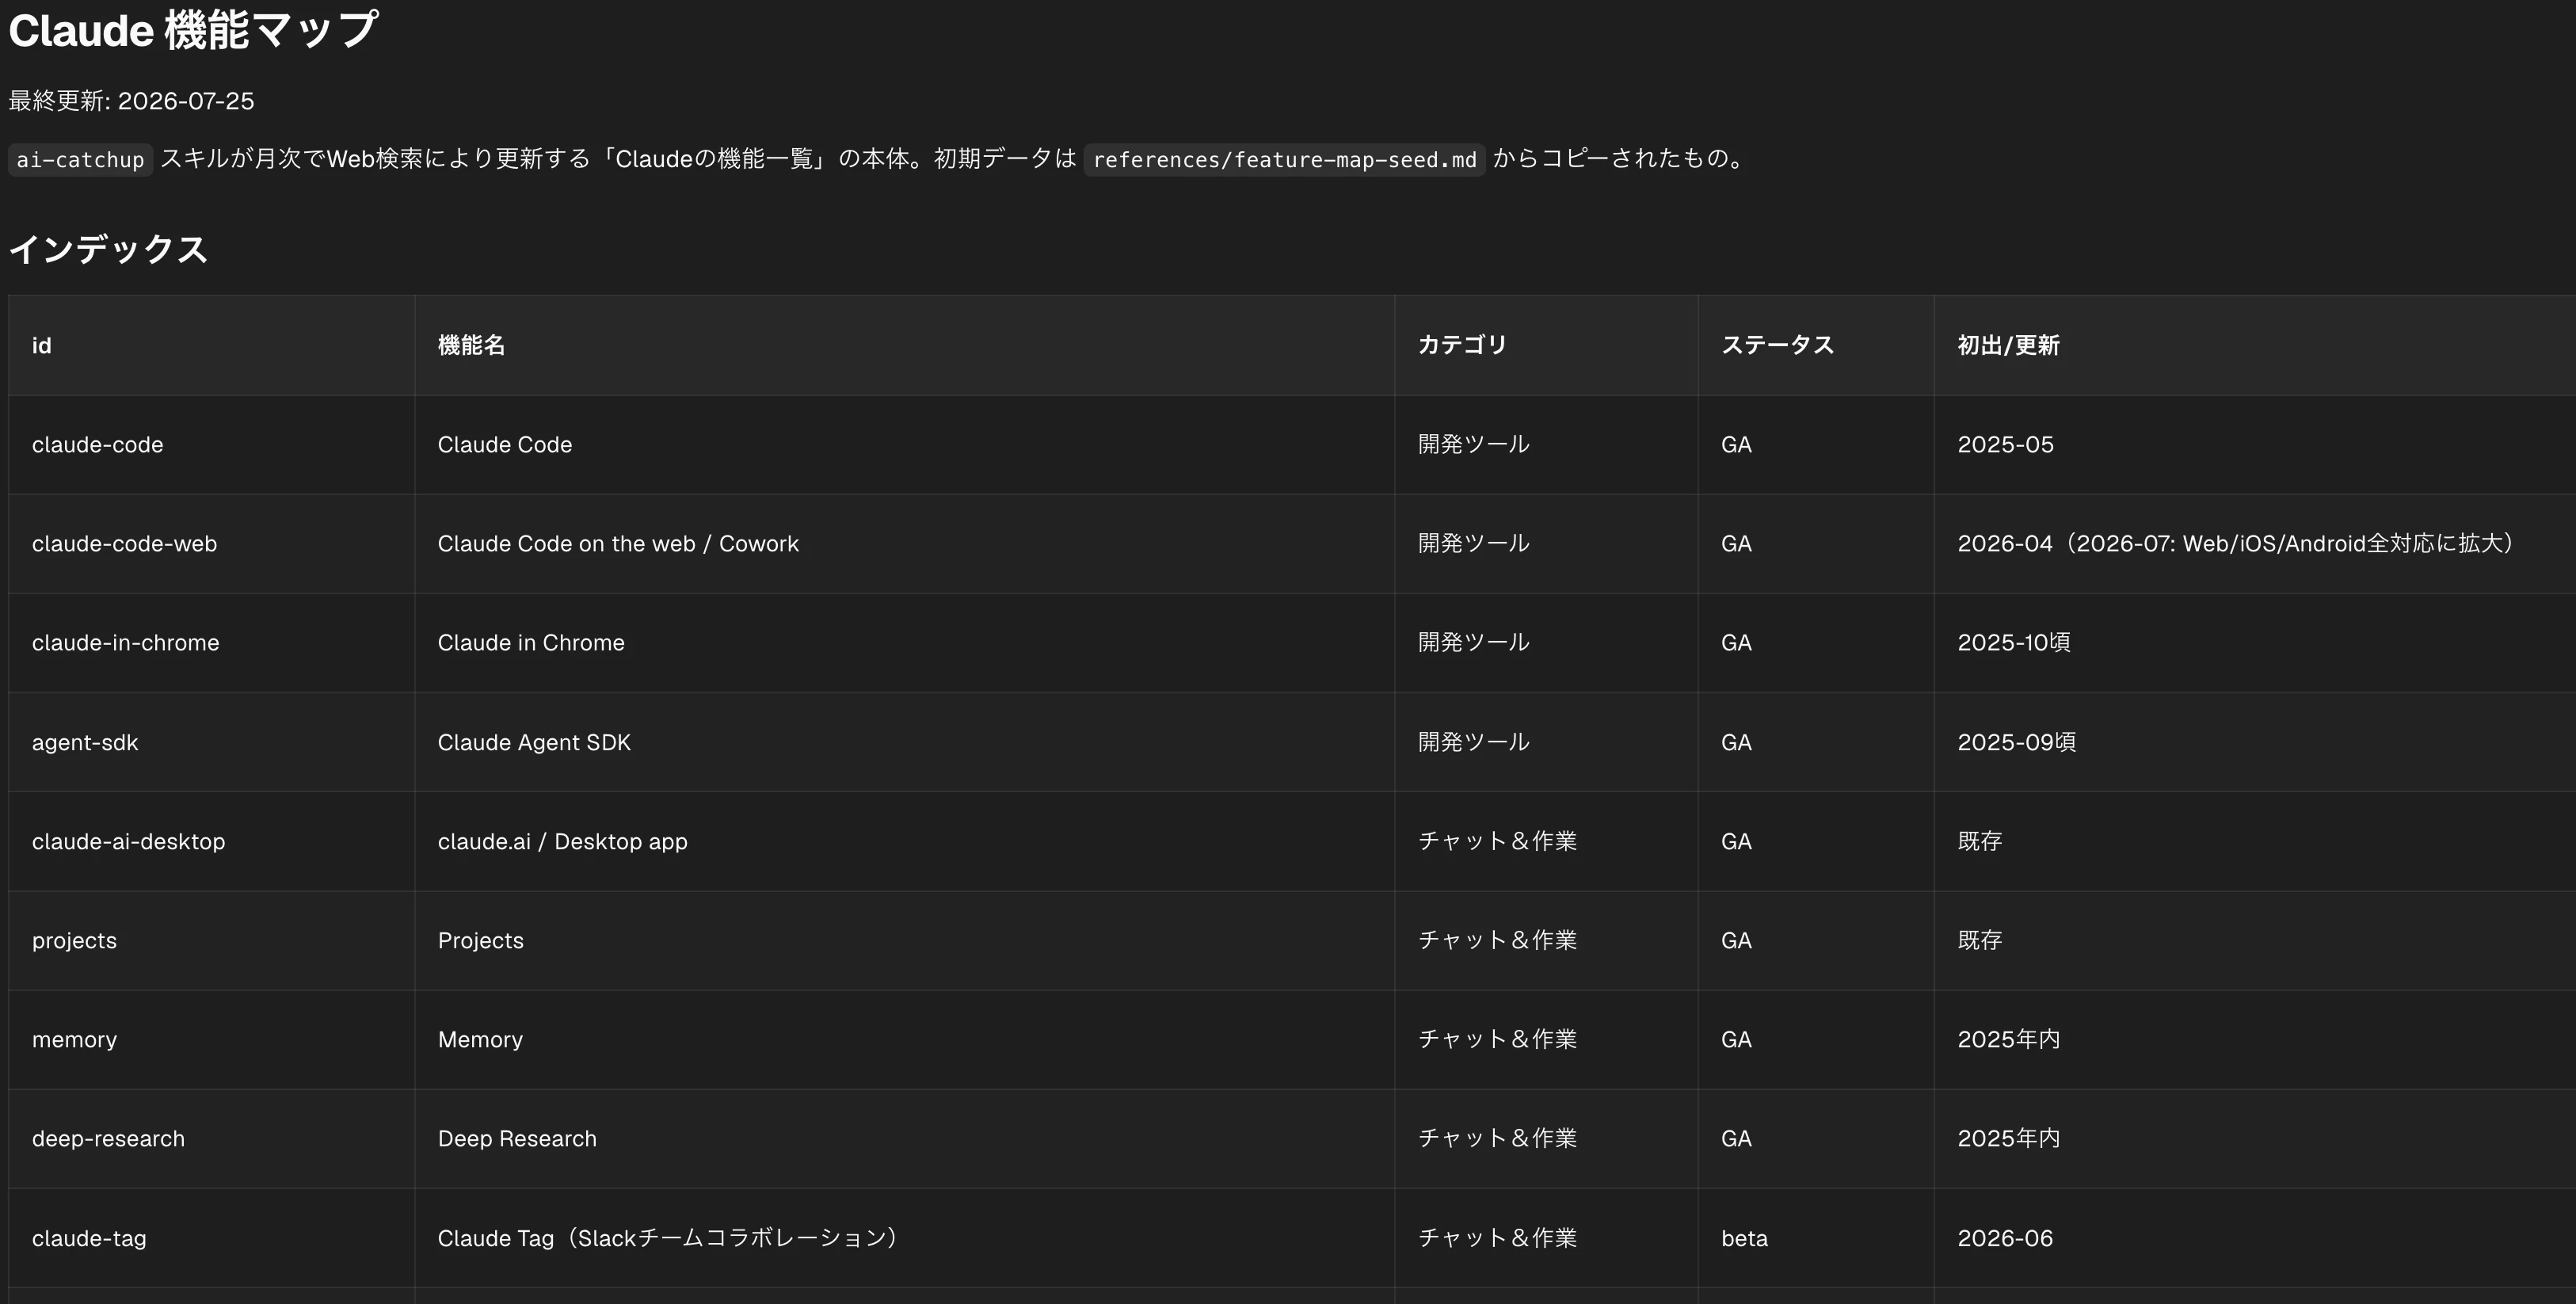Click the "Deep Research" feature name

(517, 1138)
